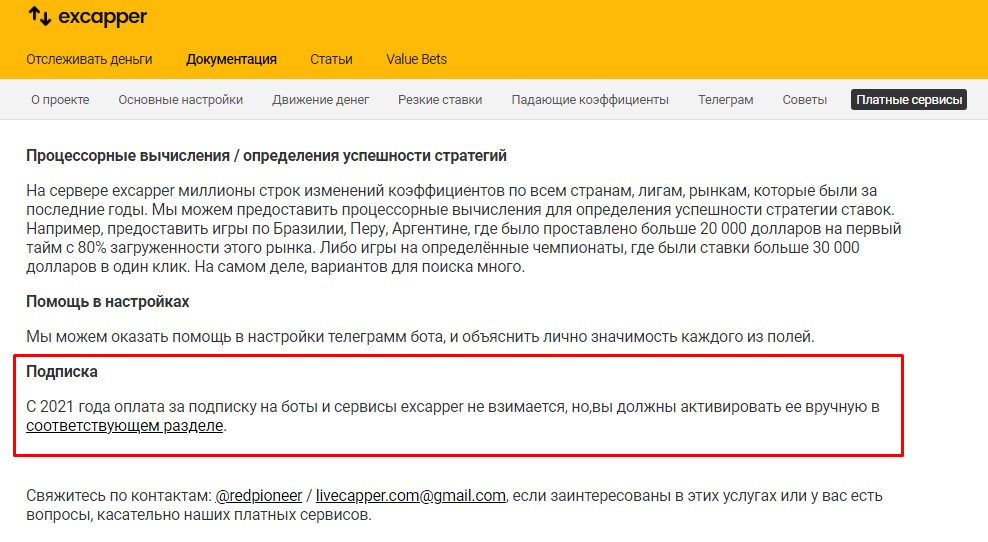This screenshot has width=988, height=542.
Task: Click the excapper brand name text
Action: coord(102,17)
